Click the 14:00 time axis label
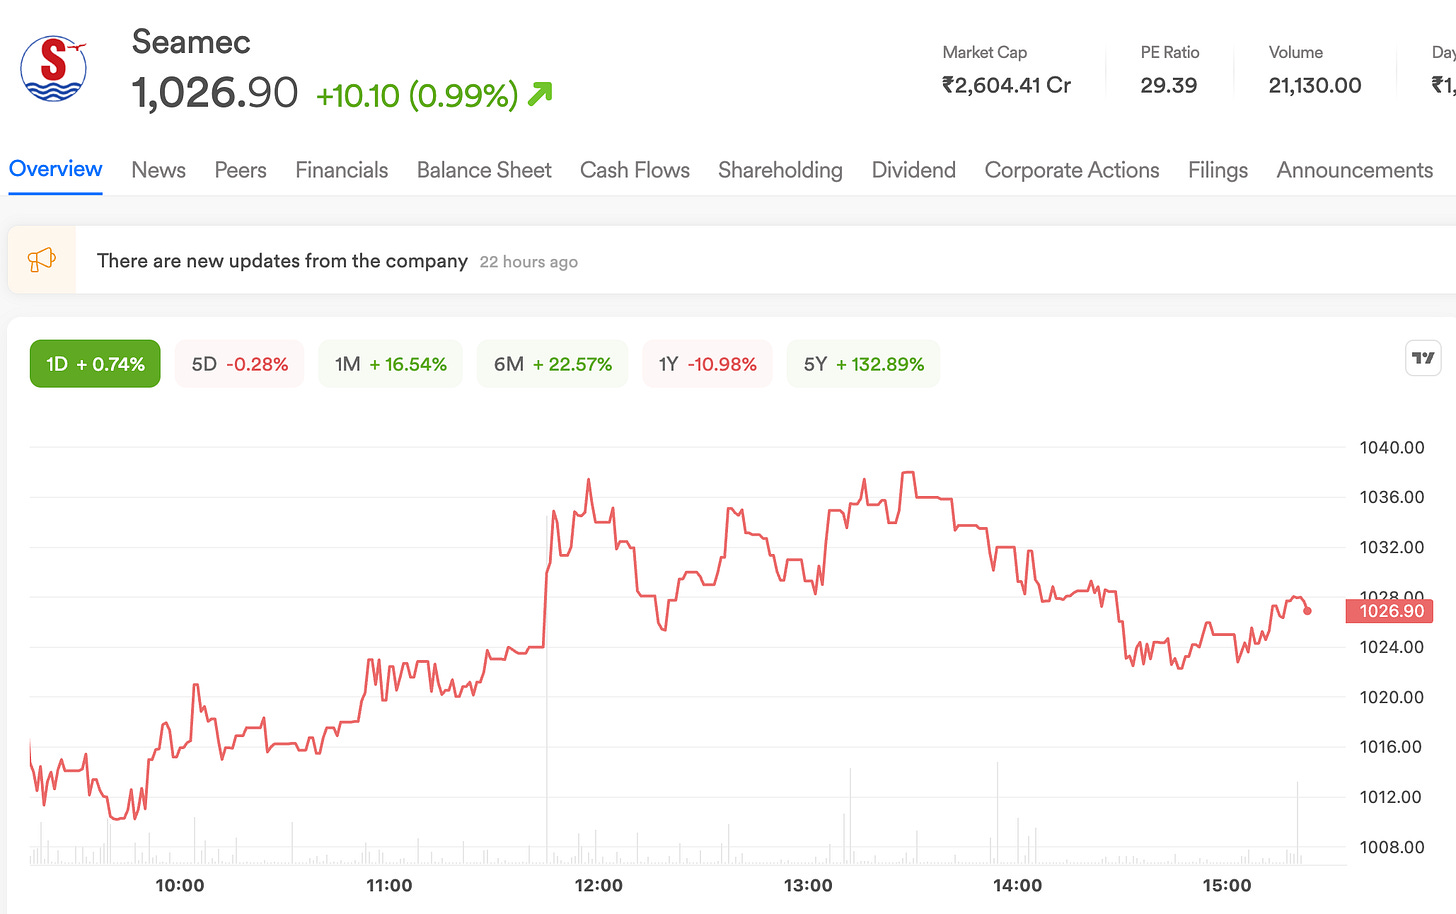Screen dimensions: 1456x914 (x=1017, y=886)
